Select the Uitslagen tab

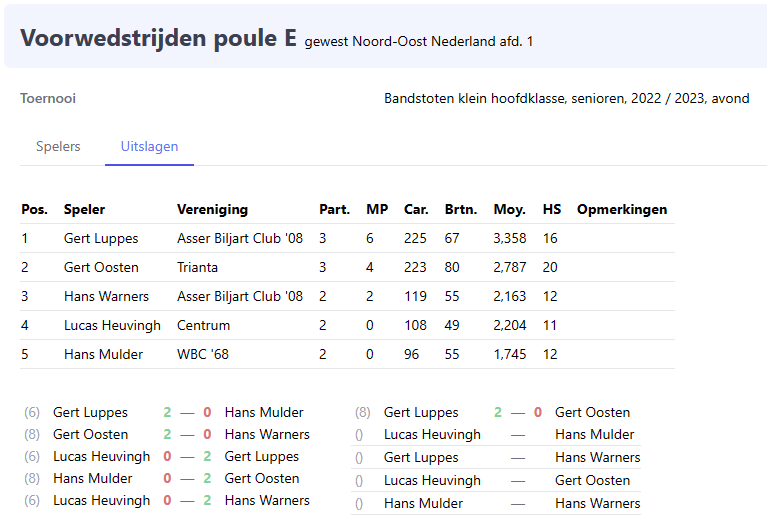tap(149, 146)
